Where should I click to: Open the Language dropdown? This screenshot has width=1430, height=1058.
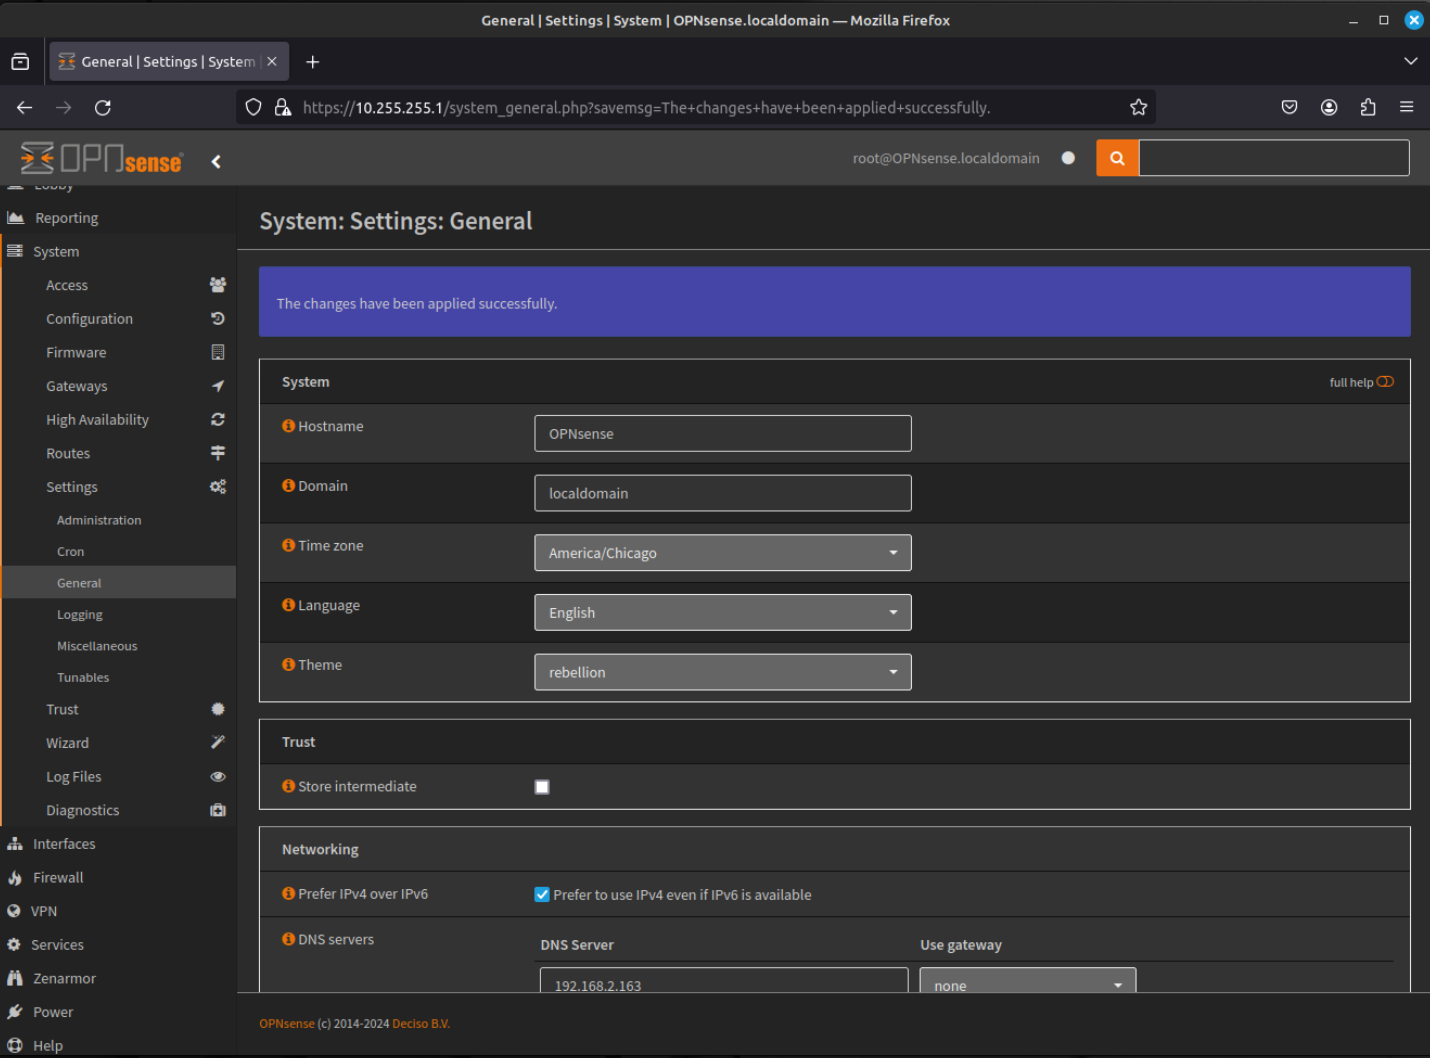(723, 613)
